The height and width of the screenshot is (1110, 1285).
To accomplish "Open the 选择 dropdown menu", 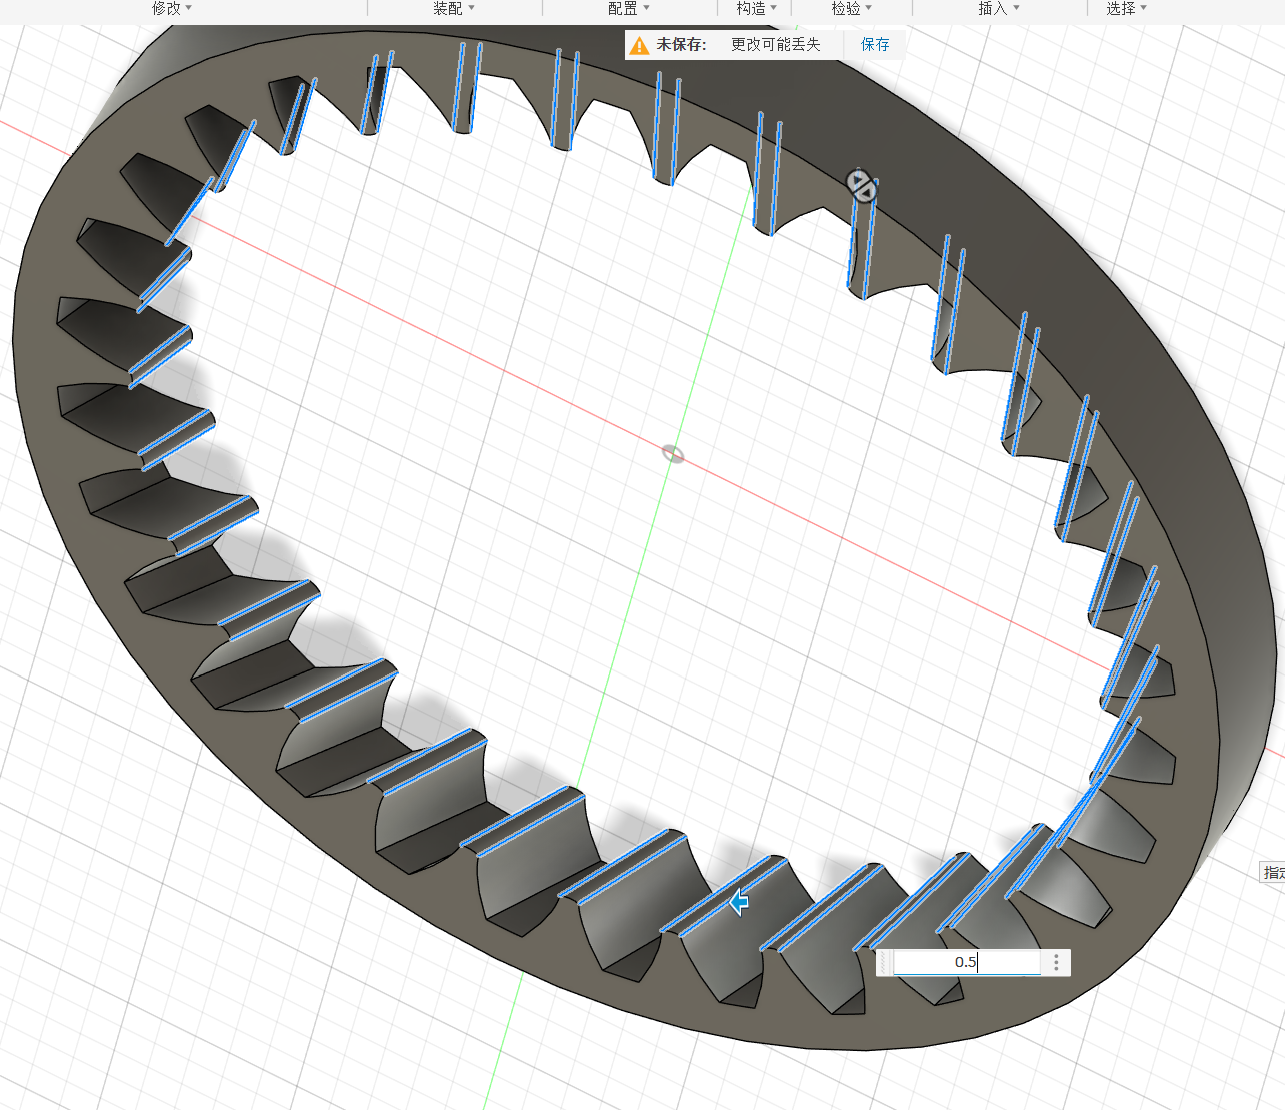I will pos(1127,8).
